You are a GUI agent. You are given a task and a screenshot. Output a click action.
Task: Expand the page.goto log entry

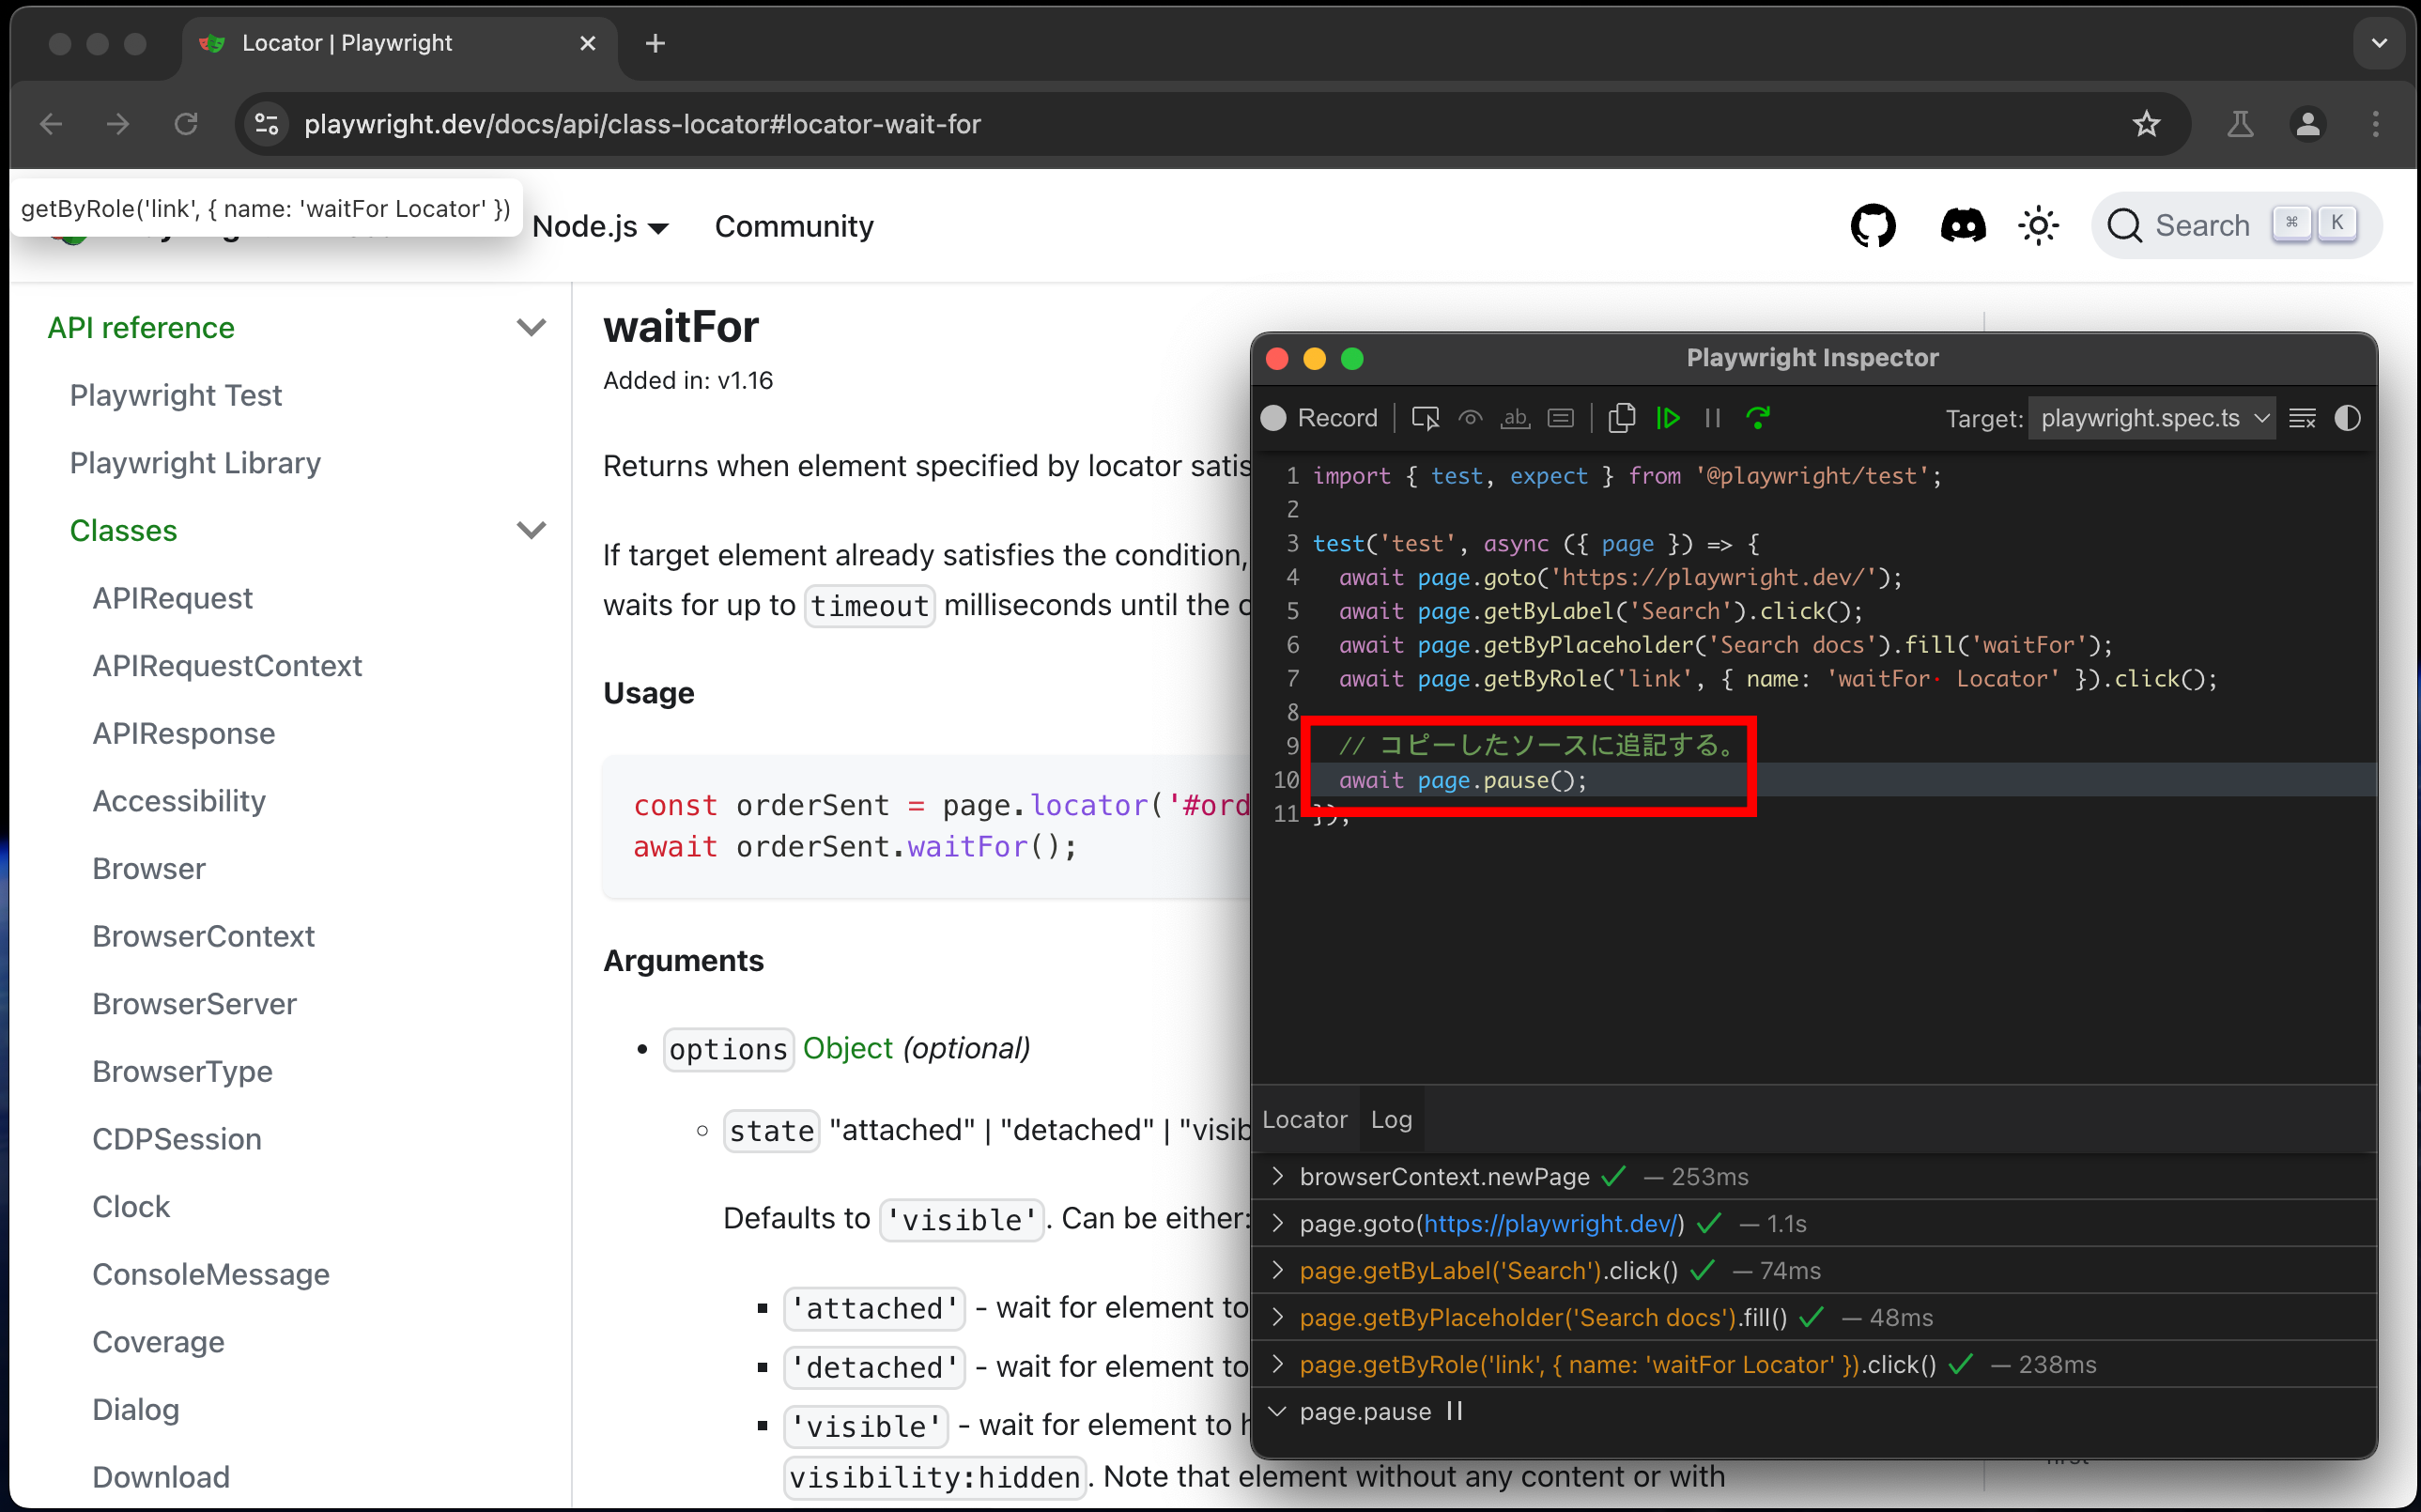point(1277,1223)
